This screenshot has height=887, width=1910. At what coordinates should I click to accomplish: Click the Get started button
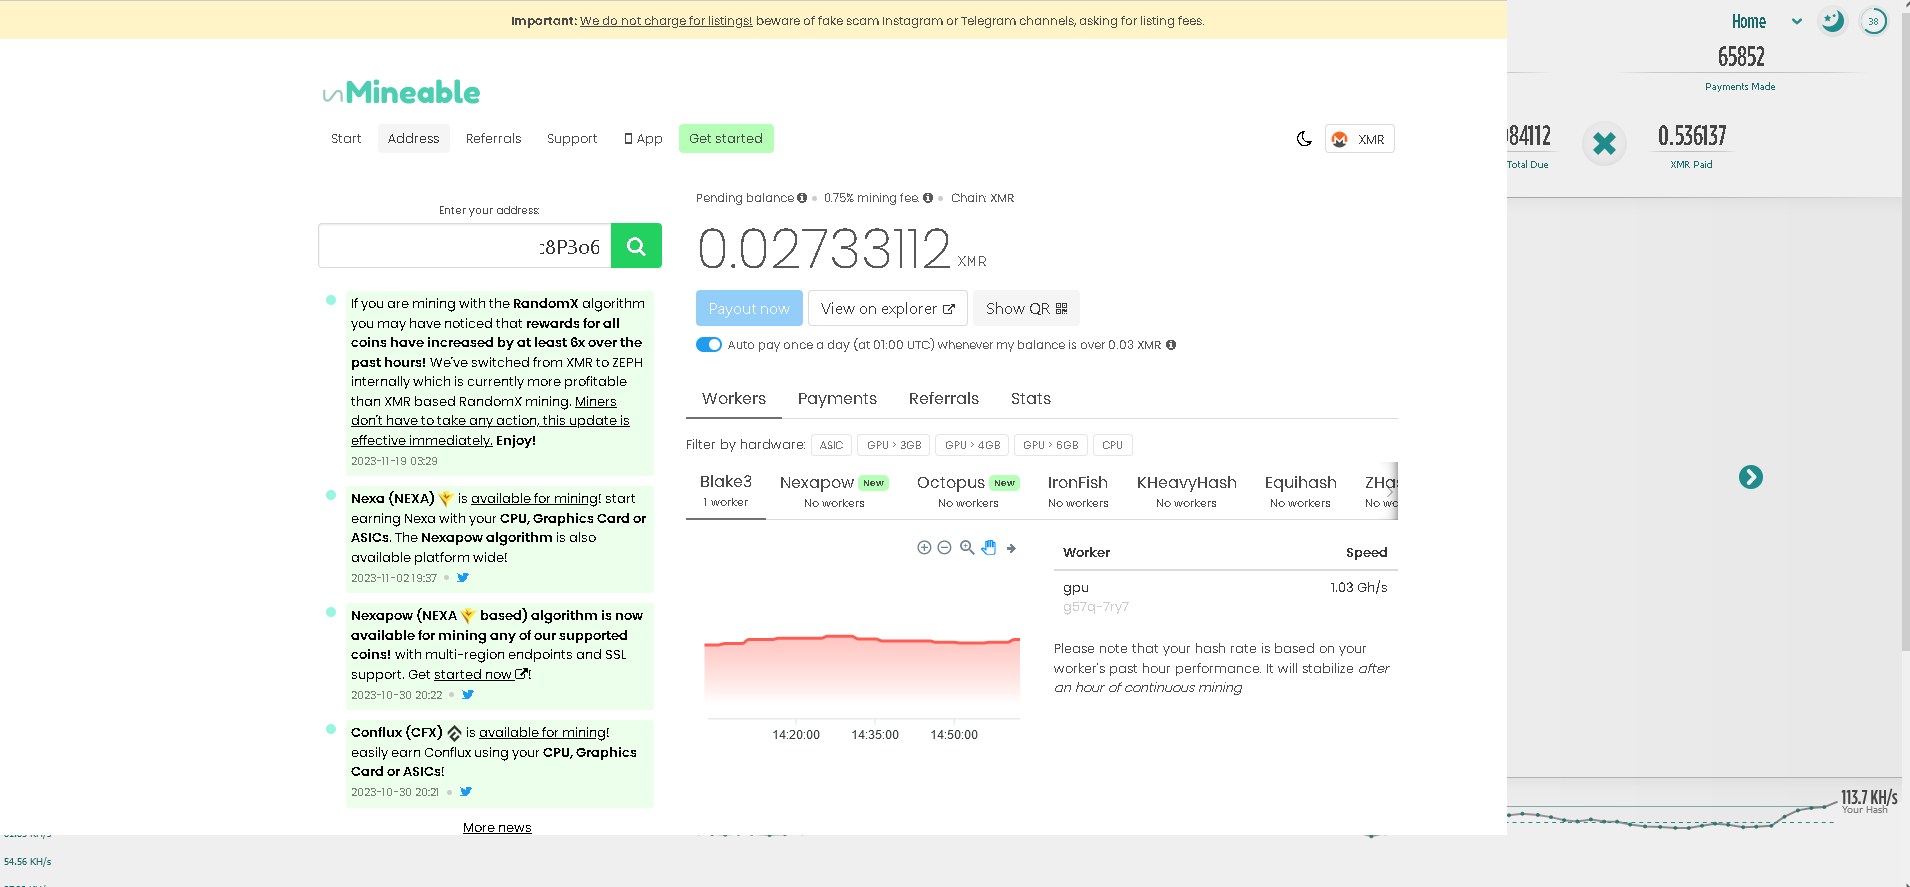coord(726,139)
